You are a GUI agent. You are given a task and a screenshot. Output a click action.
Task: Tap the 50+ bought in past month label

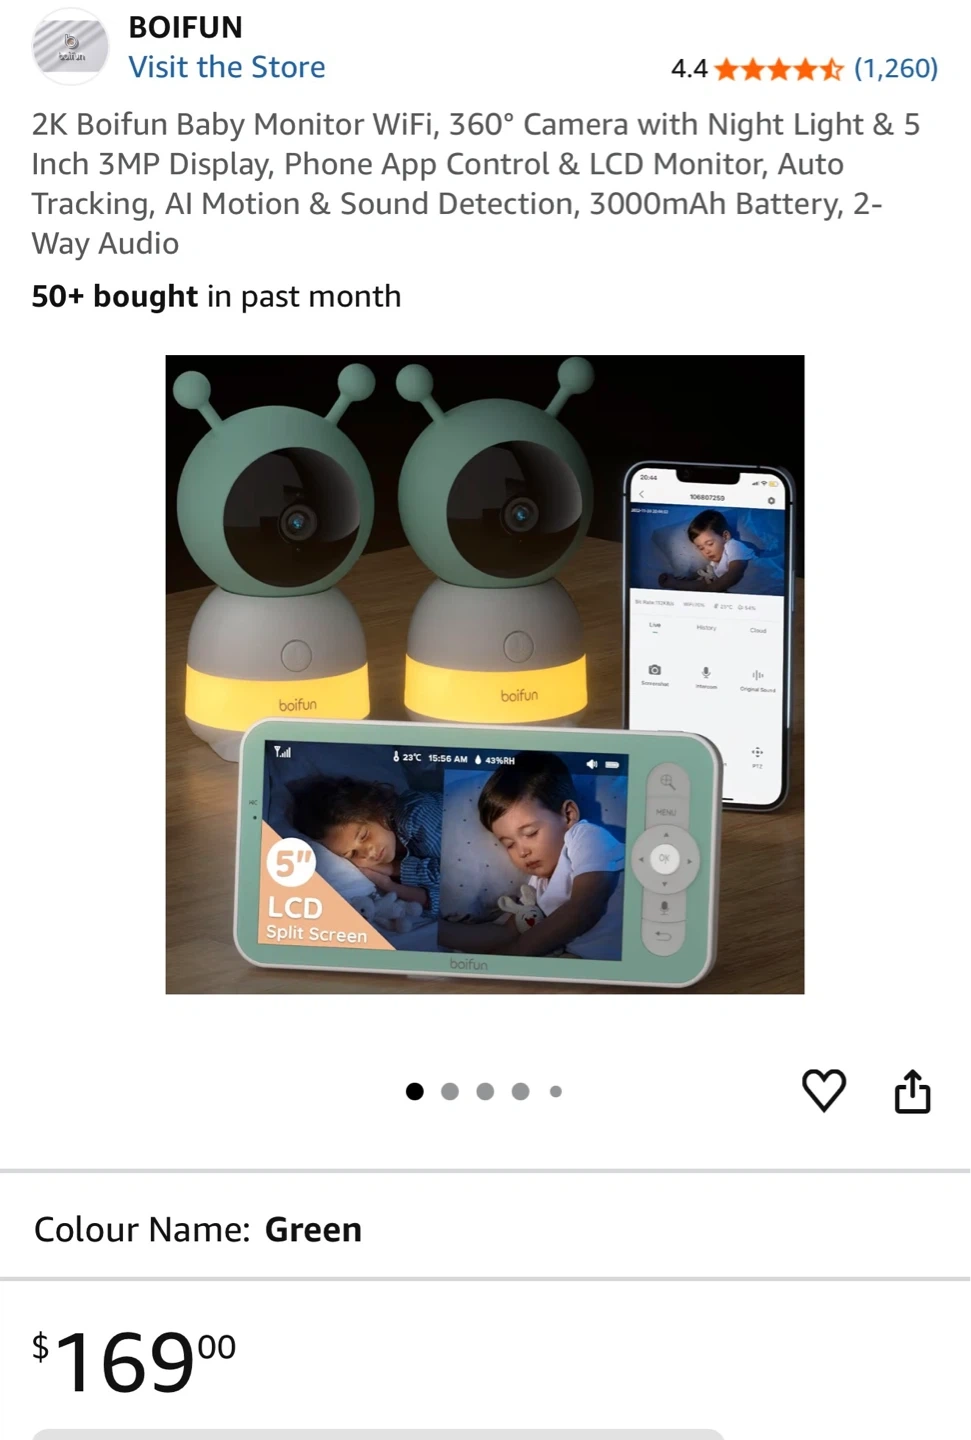[x=216, y=297]
